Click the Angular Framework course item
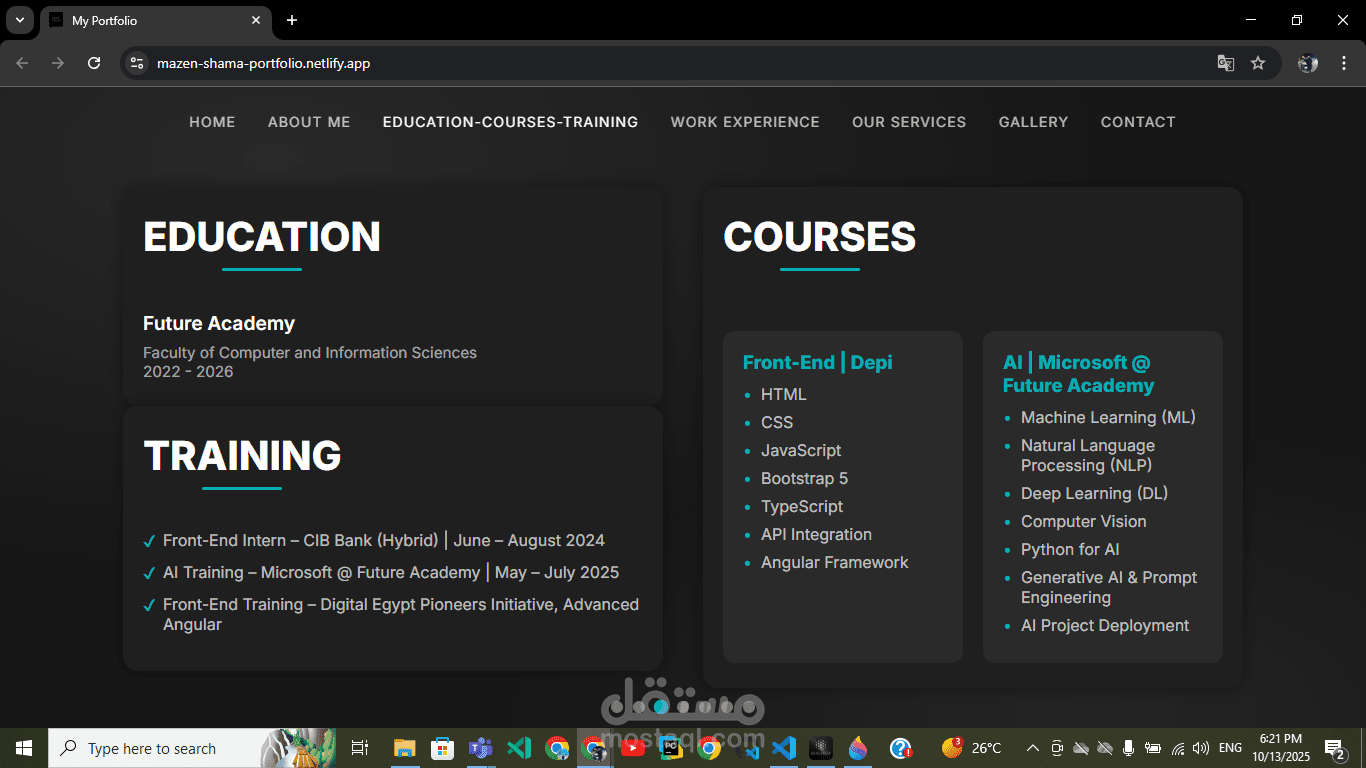Screen dimensions: 1366x768 point(835,563)
